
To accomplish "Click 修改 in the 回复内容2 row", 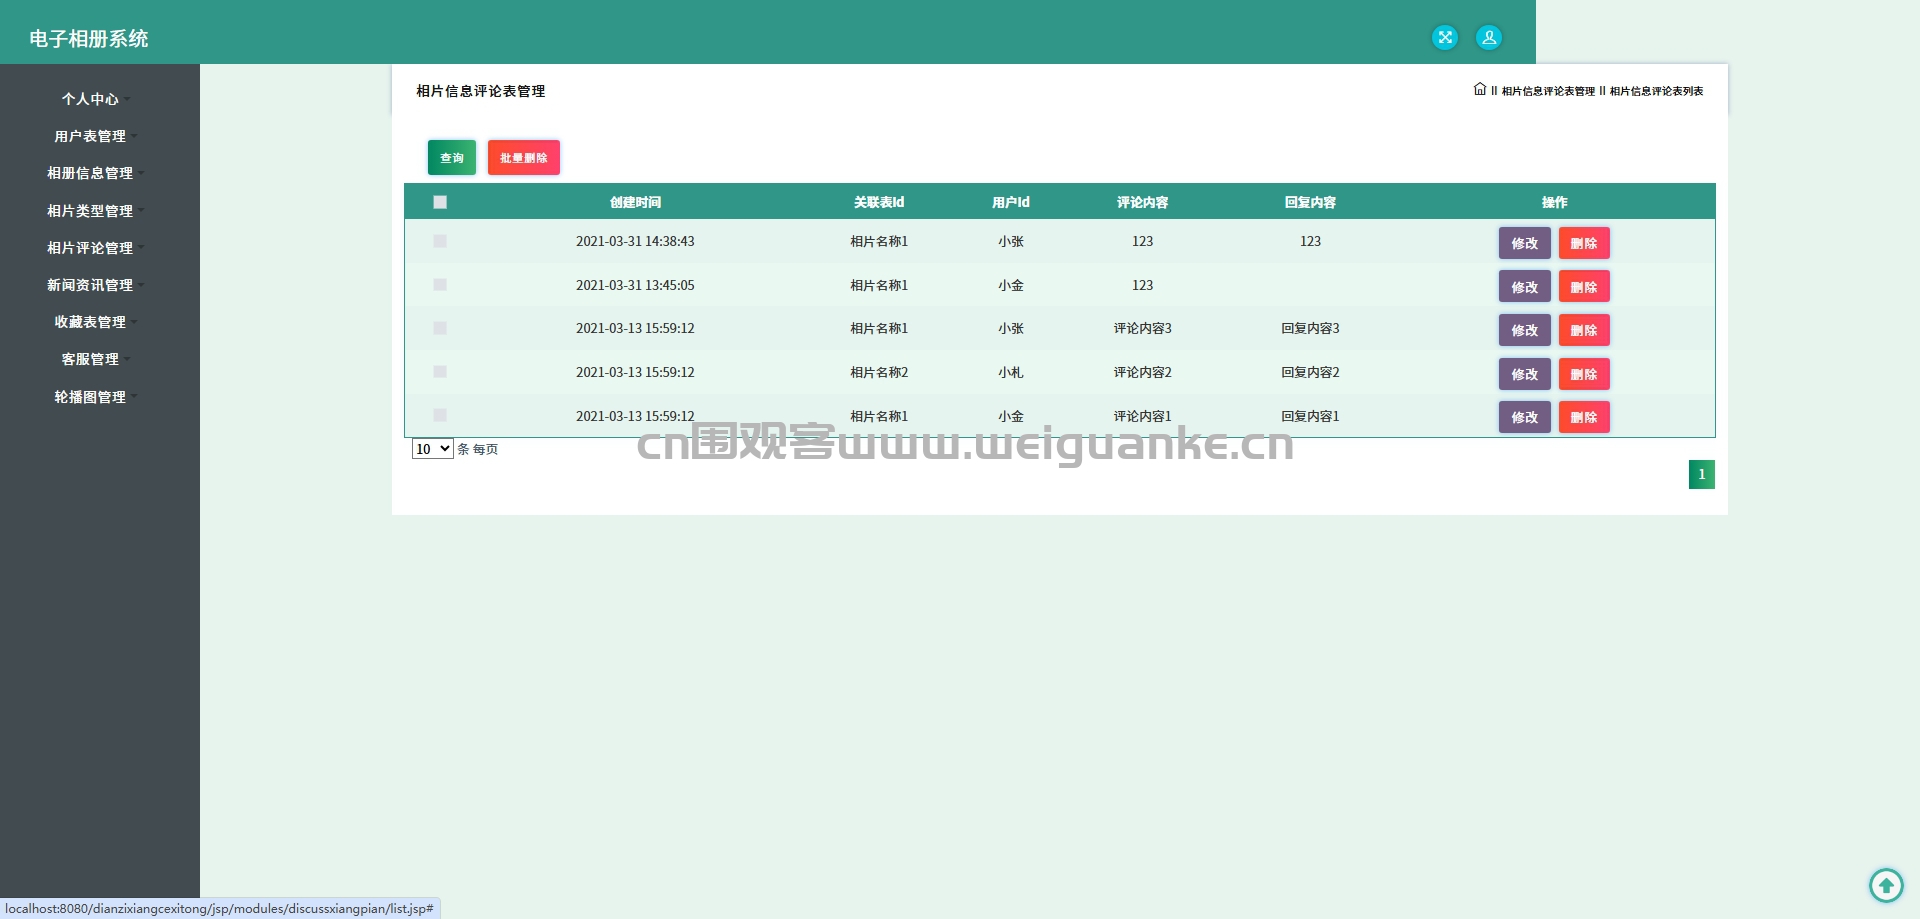I will point(1525,374).
